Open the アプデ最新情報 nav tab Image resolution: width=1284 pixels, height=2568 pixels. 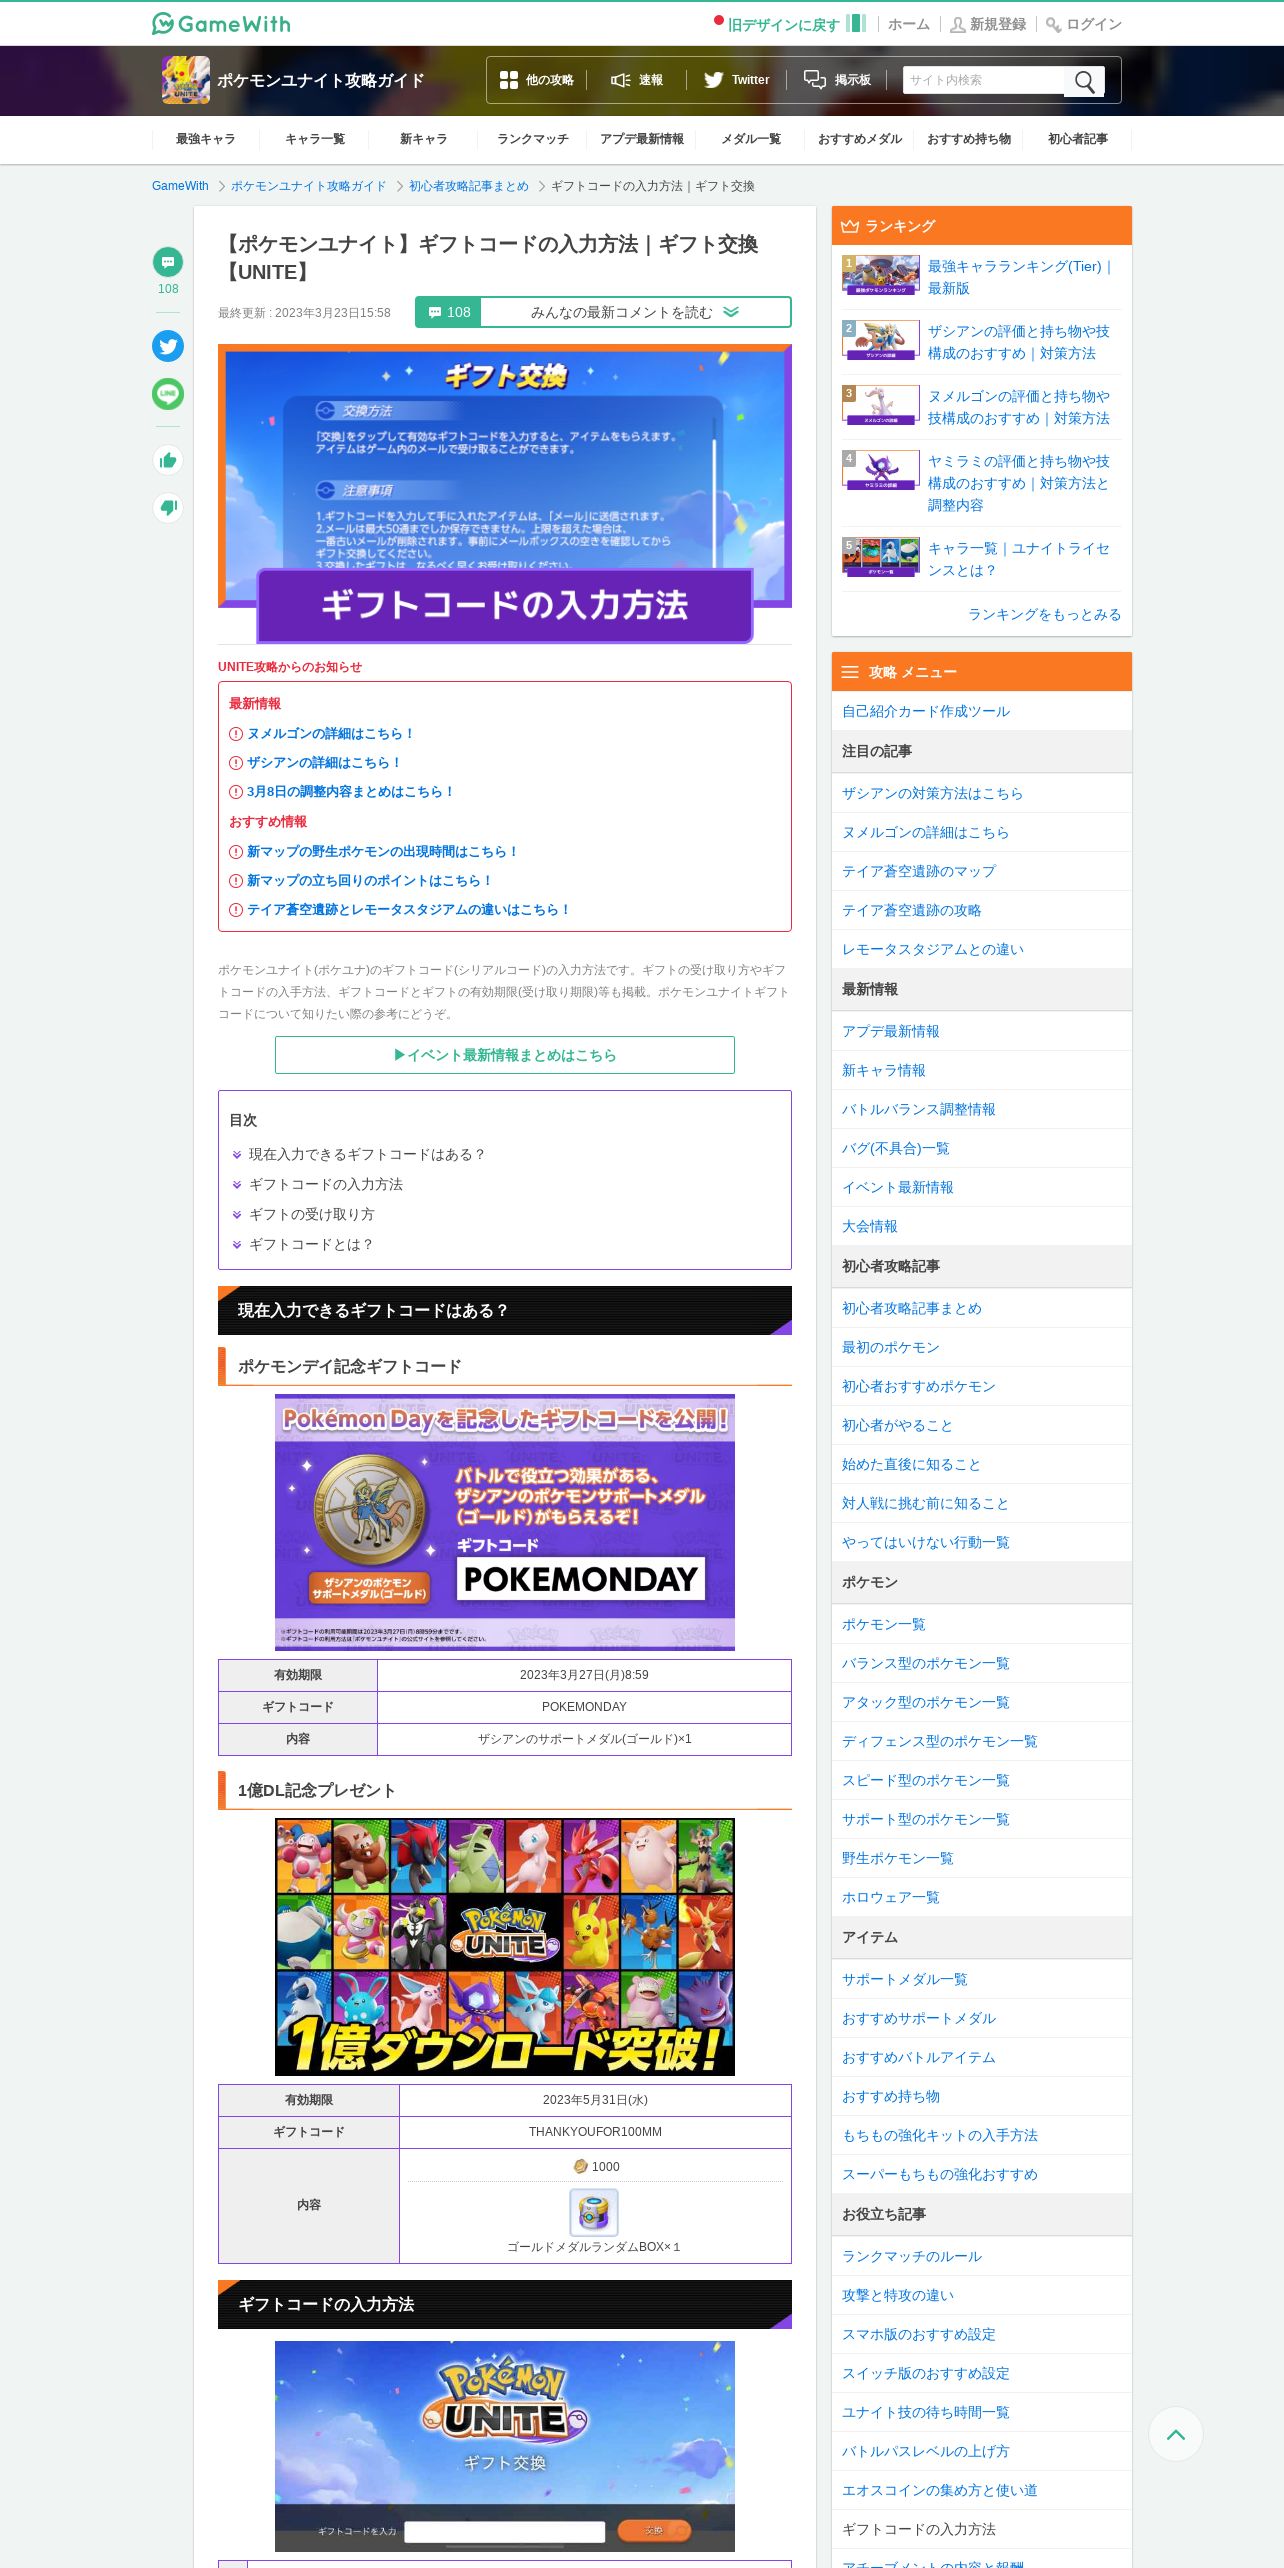[x=642, y=139]
